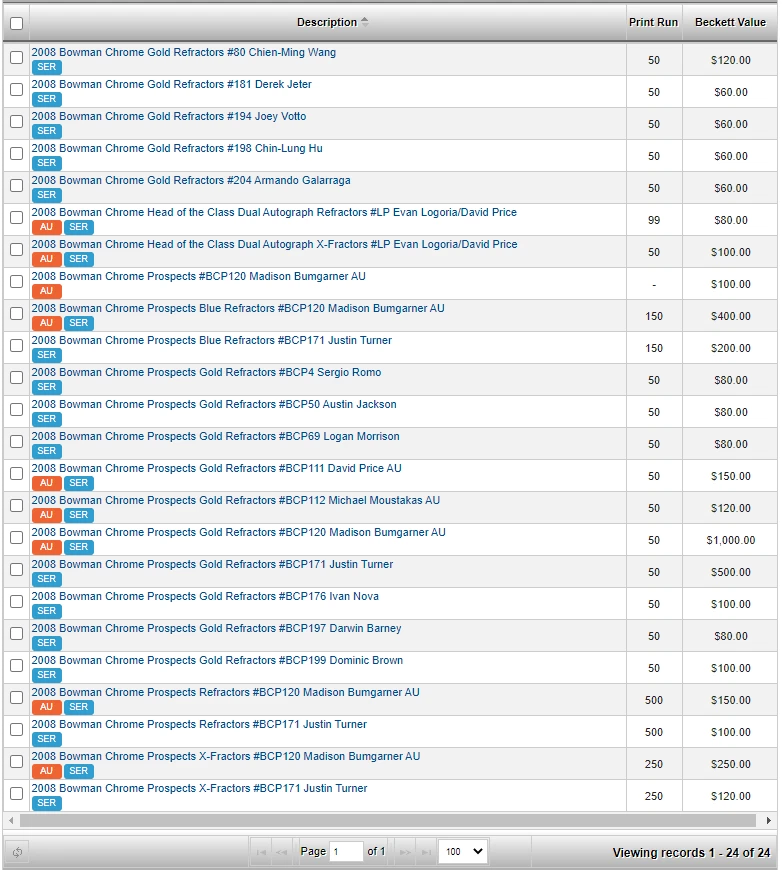Select checkbox for BCP176 Ivan Nova
This screenshot has height=870, width=782.
pos(17,601)
